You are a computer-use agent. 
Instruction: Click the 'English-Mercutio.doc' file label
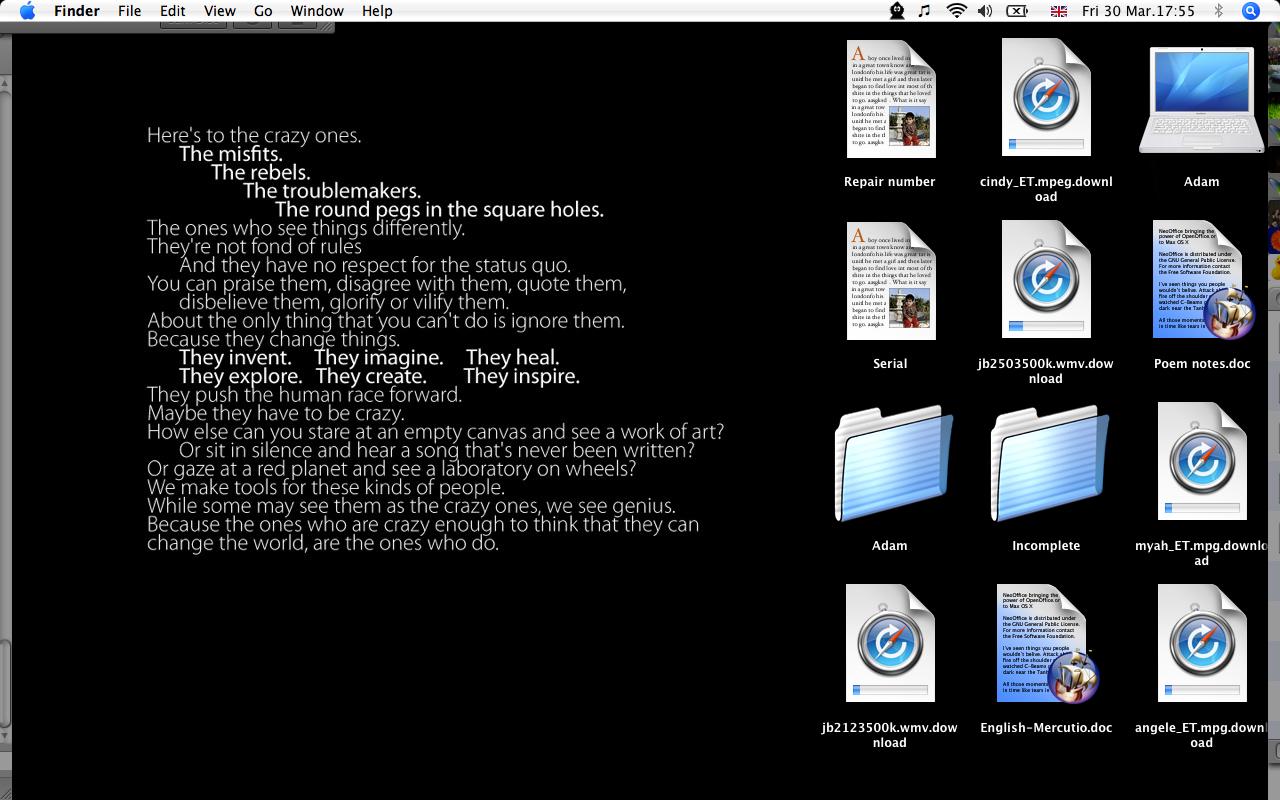pyautogui.click(x=1046, y=728)
